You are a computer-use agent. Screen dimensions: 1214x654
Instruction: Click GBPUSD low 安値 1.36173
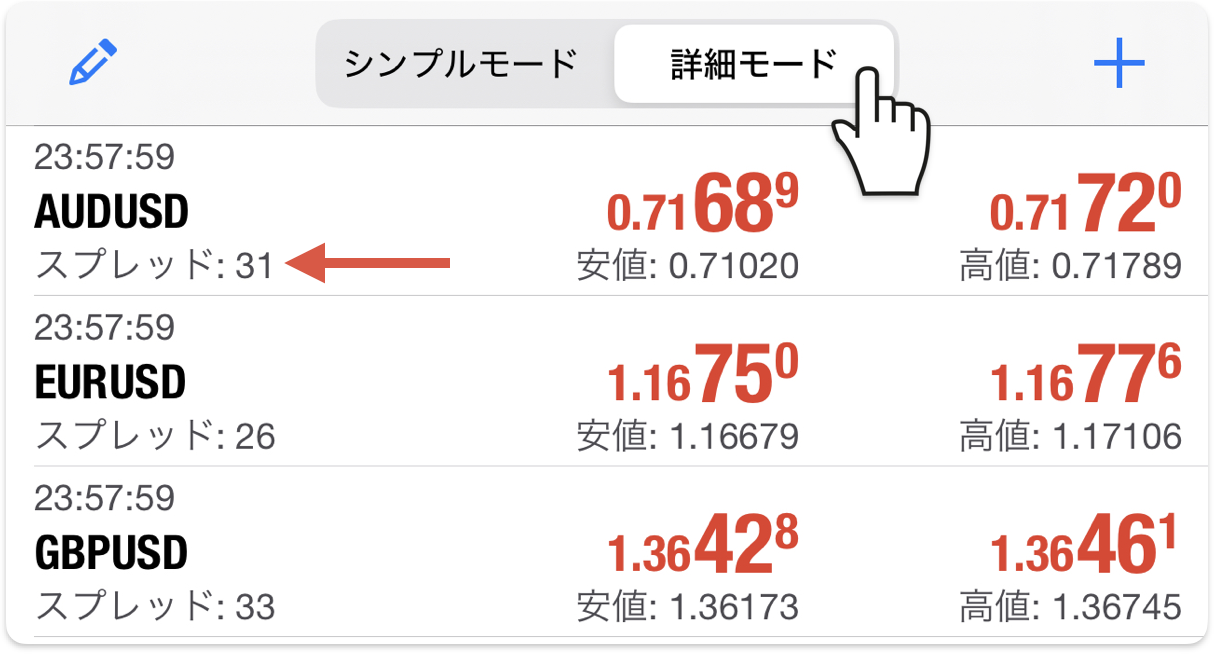point(688,606)
